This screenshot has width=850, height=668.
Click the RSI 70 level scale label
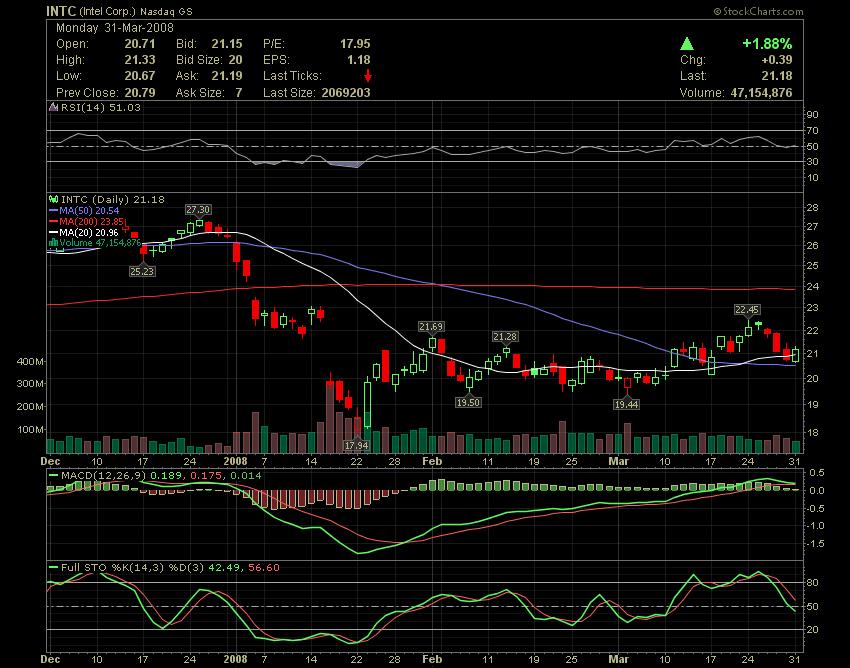(x=812, y=131)
